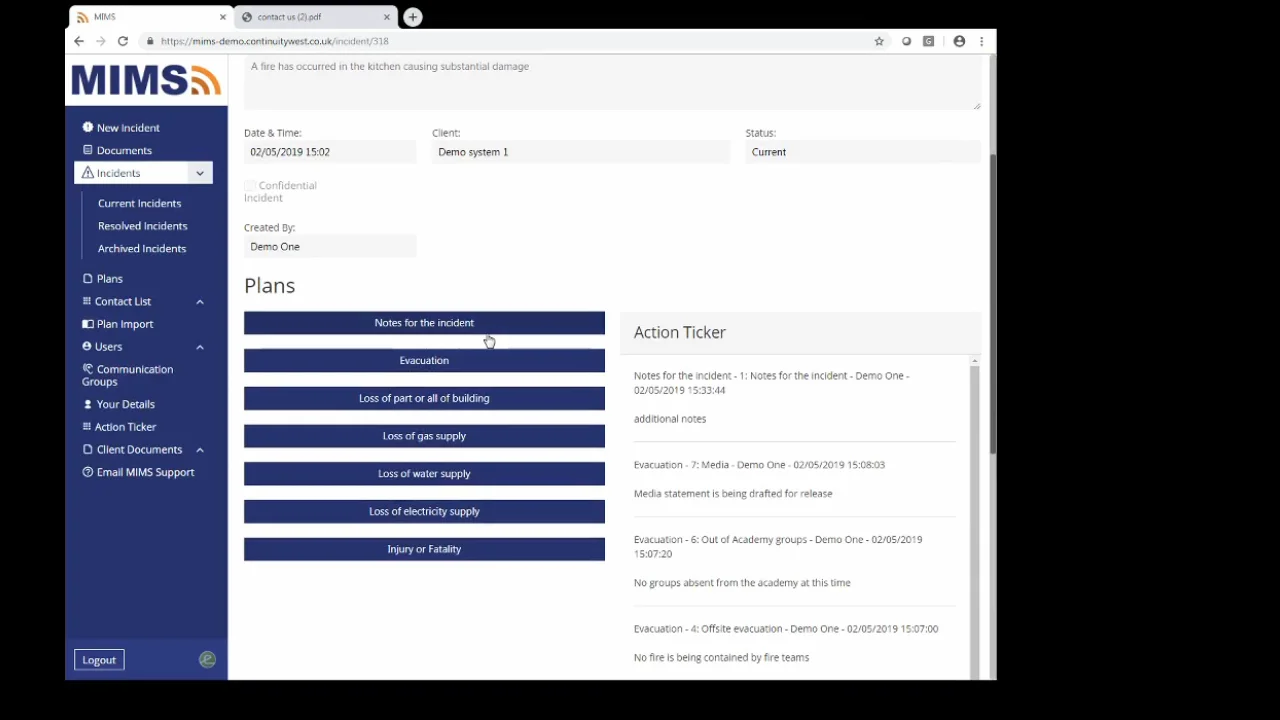This screenshot has height=720, width=1280.
Task: Click the New Incident sidebar icon
Action: click(x=87, y=127)
